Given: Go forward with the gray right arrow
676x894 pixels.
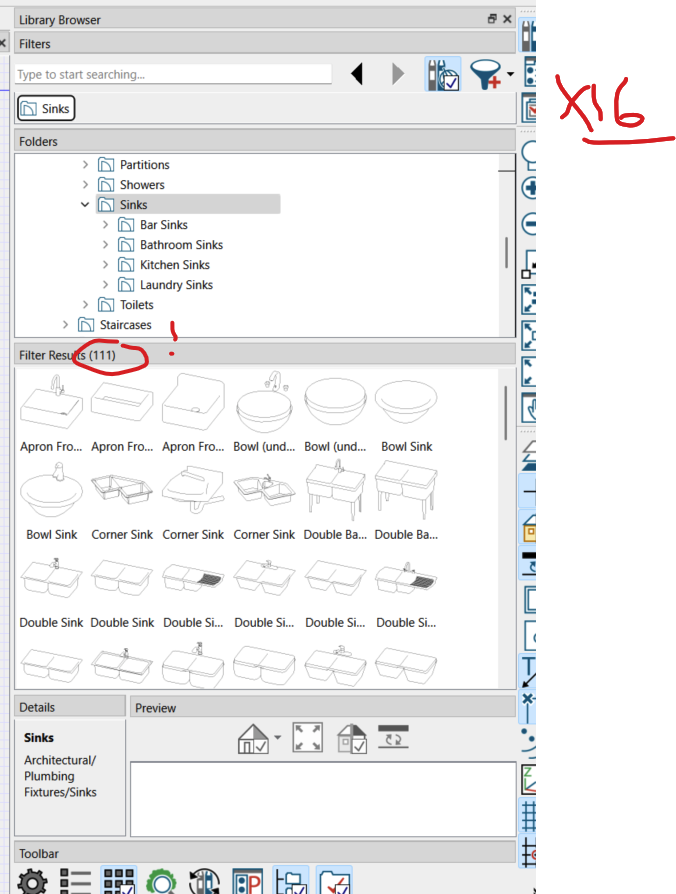Looking at the screenshot, I should click(398, 74).
